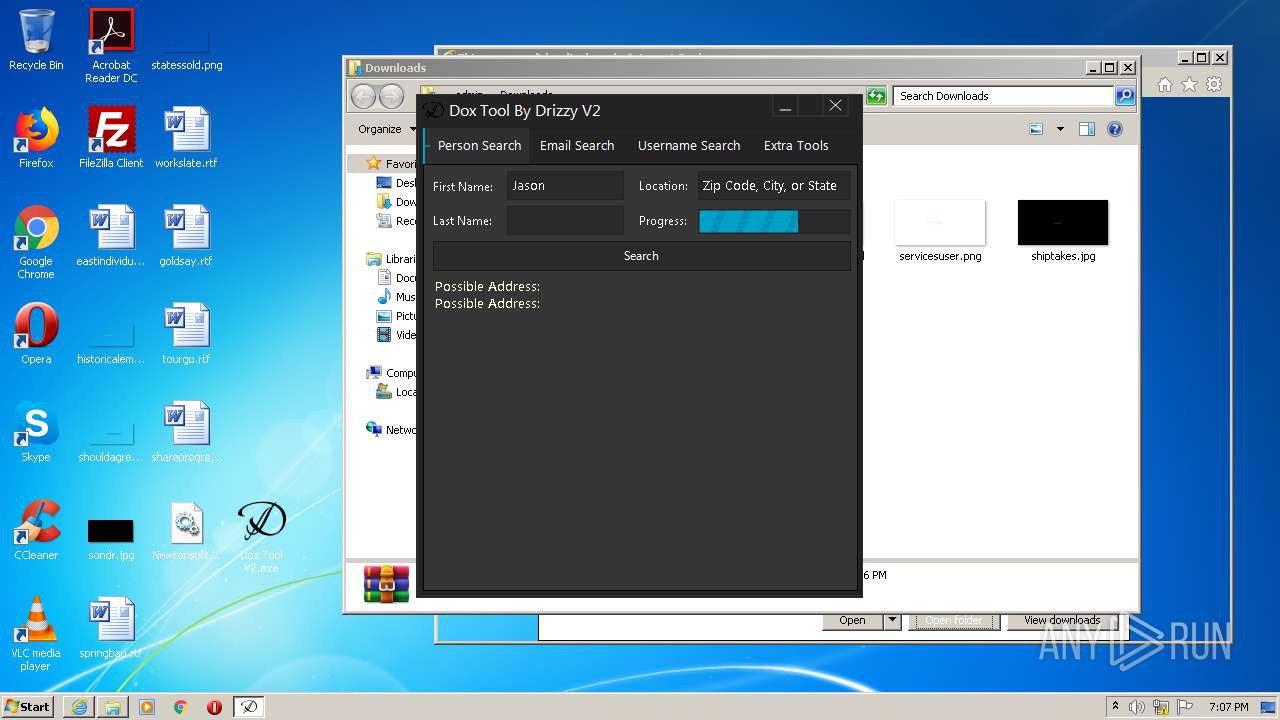Show hidden icons in system tray

(1115, 707)
